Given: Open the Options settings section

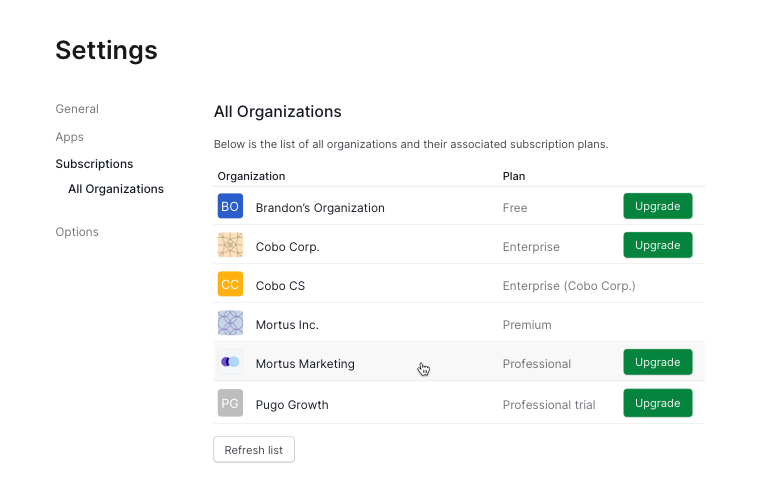Looking at the screenshot, I should tap(77, 232).
